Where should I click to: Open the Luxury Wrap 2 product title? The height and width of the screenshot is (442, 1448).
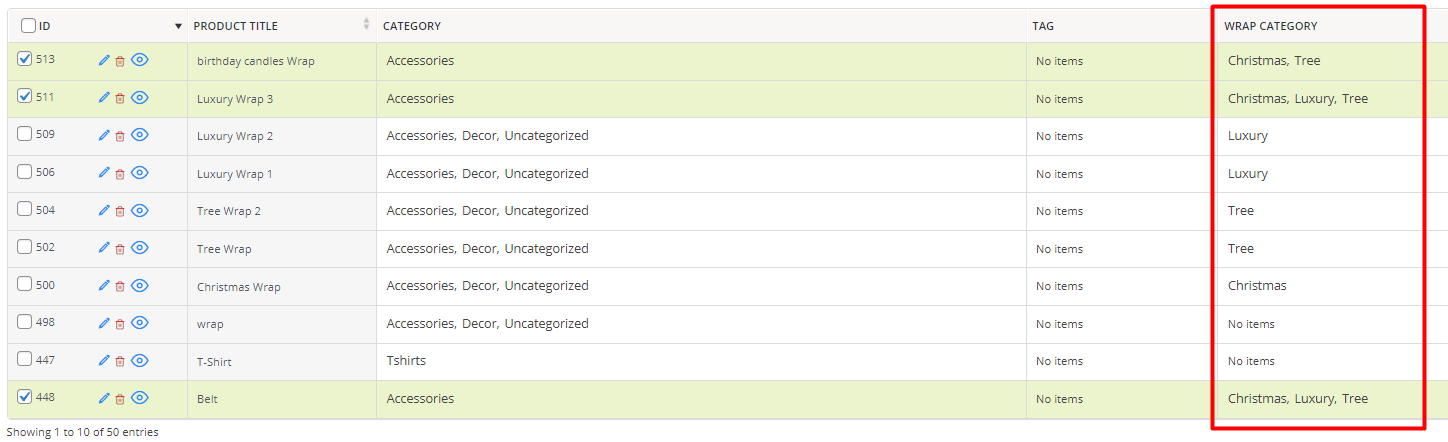tap(235, 136)
